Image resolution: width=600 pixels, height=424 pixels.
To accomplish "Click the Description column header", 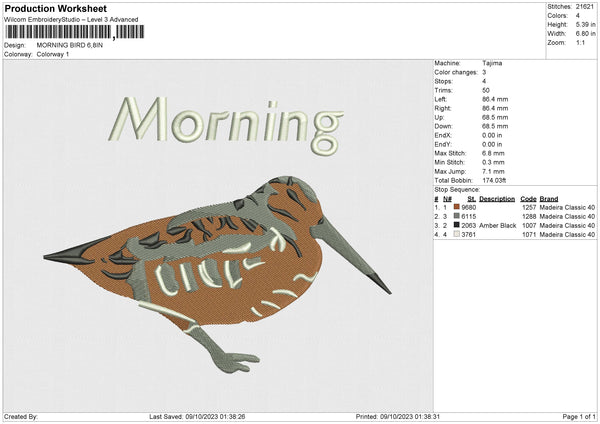I will pos(497,199).
